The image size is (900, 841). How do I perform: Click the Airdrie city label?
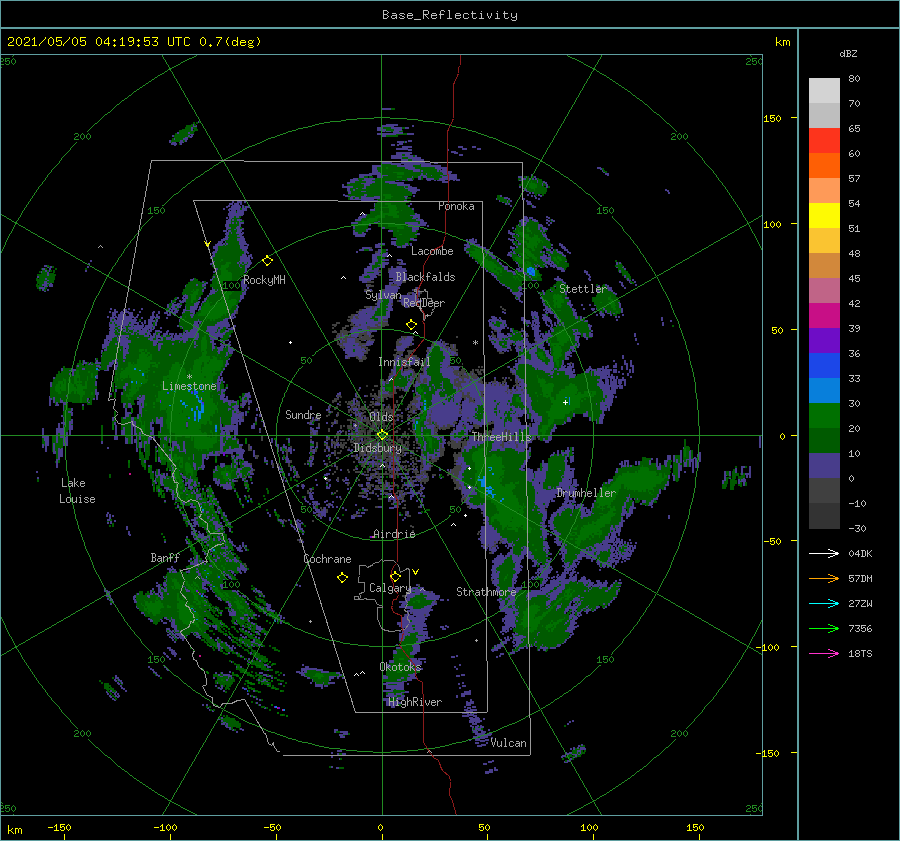pos(394,534)
